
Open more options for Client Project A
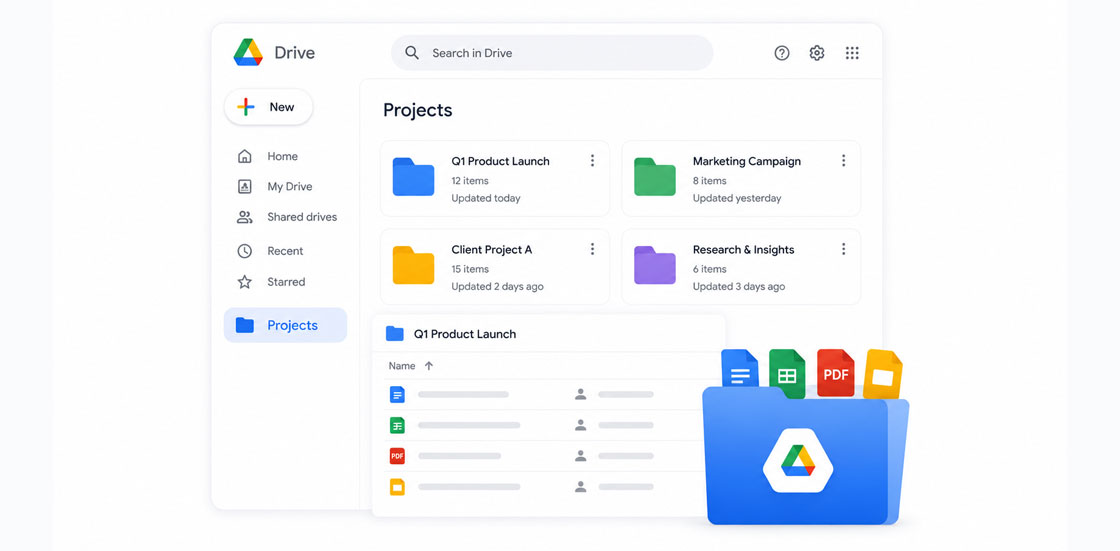coord(592,249)
